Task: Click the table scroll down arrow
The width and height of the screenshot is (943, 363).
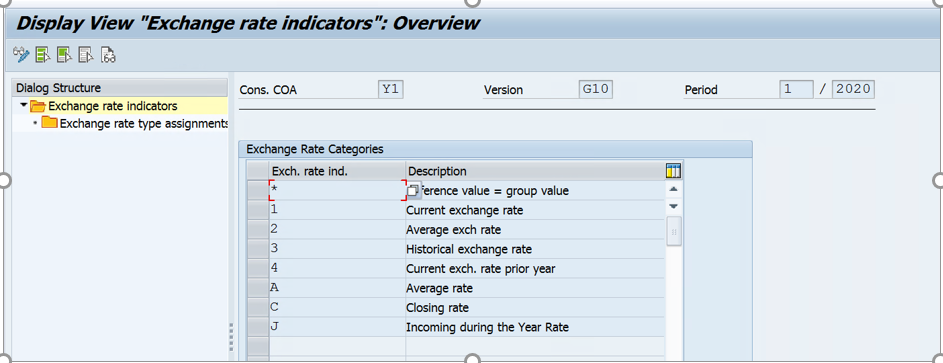Action: 674,207
